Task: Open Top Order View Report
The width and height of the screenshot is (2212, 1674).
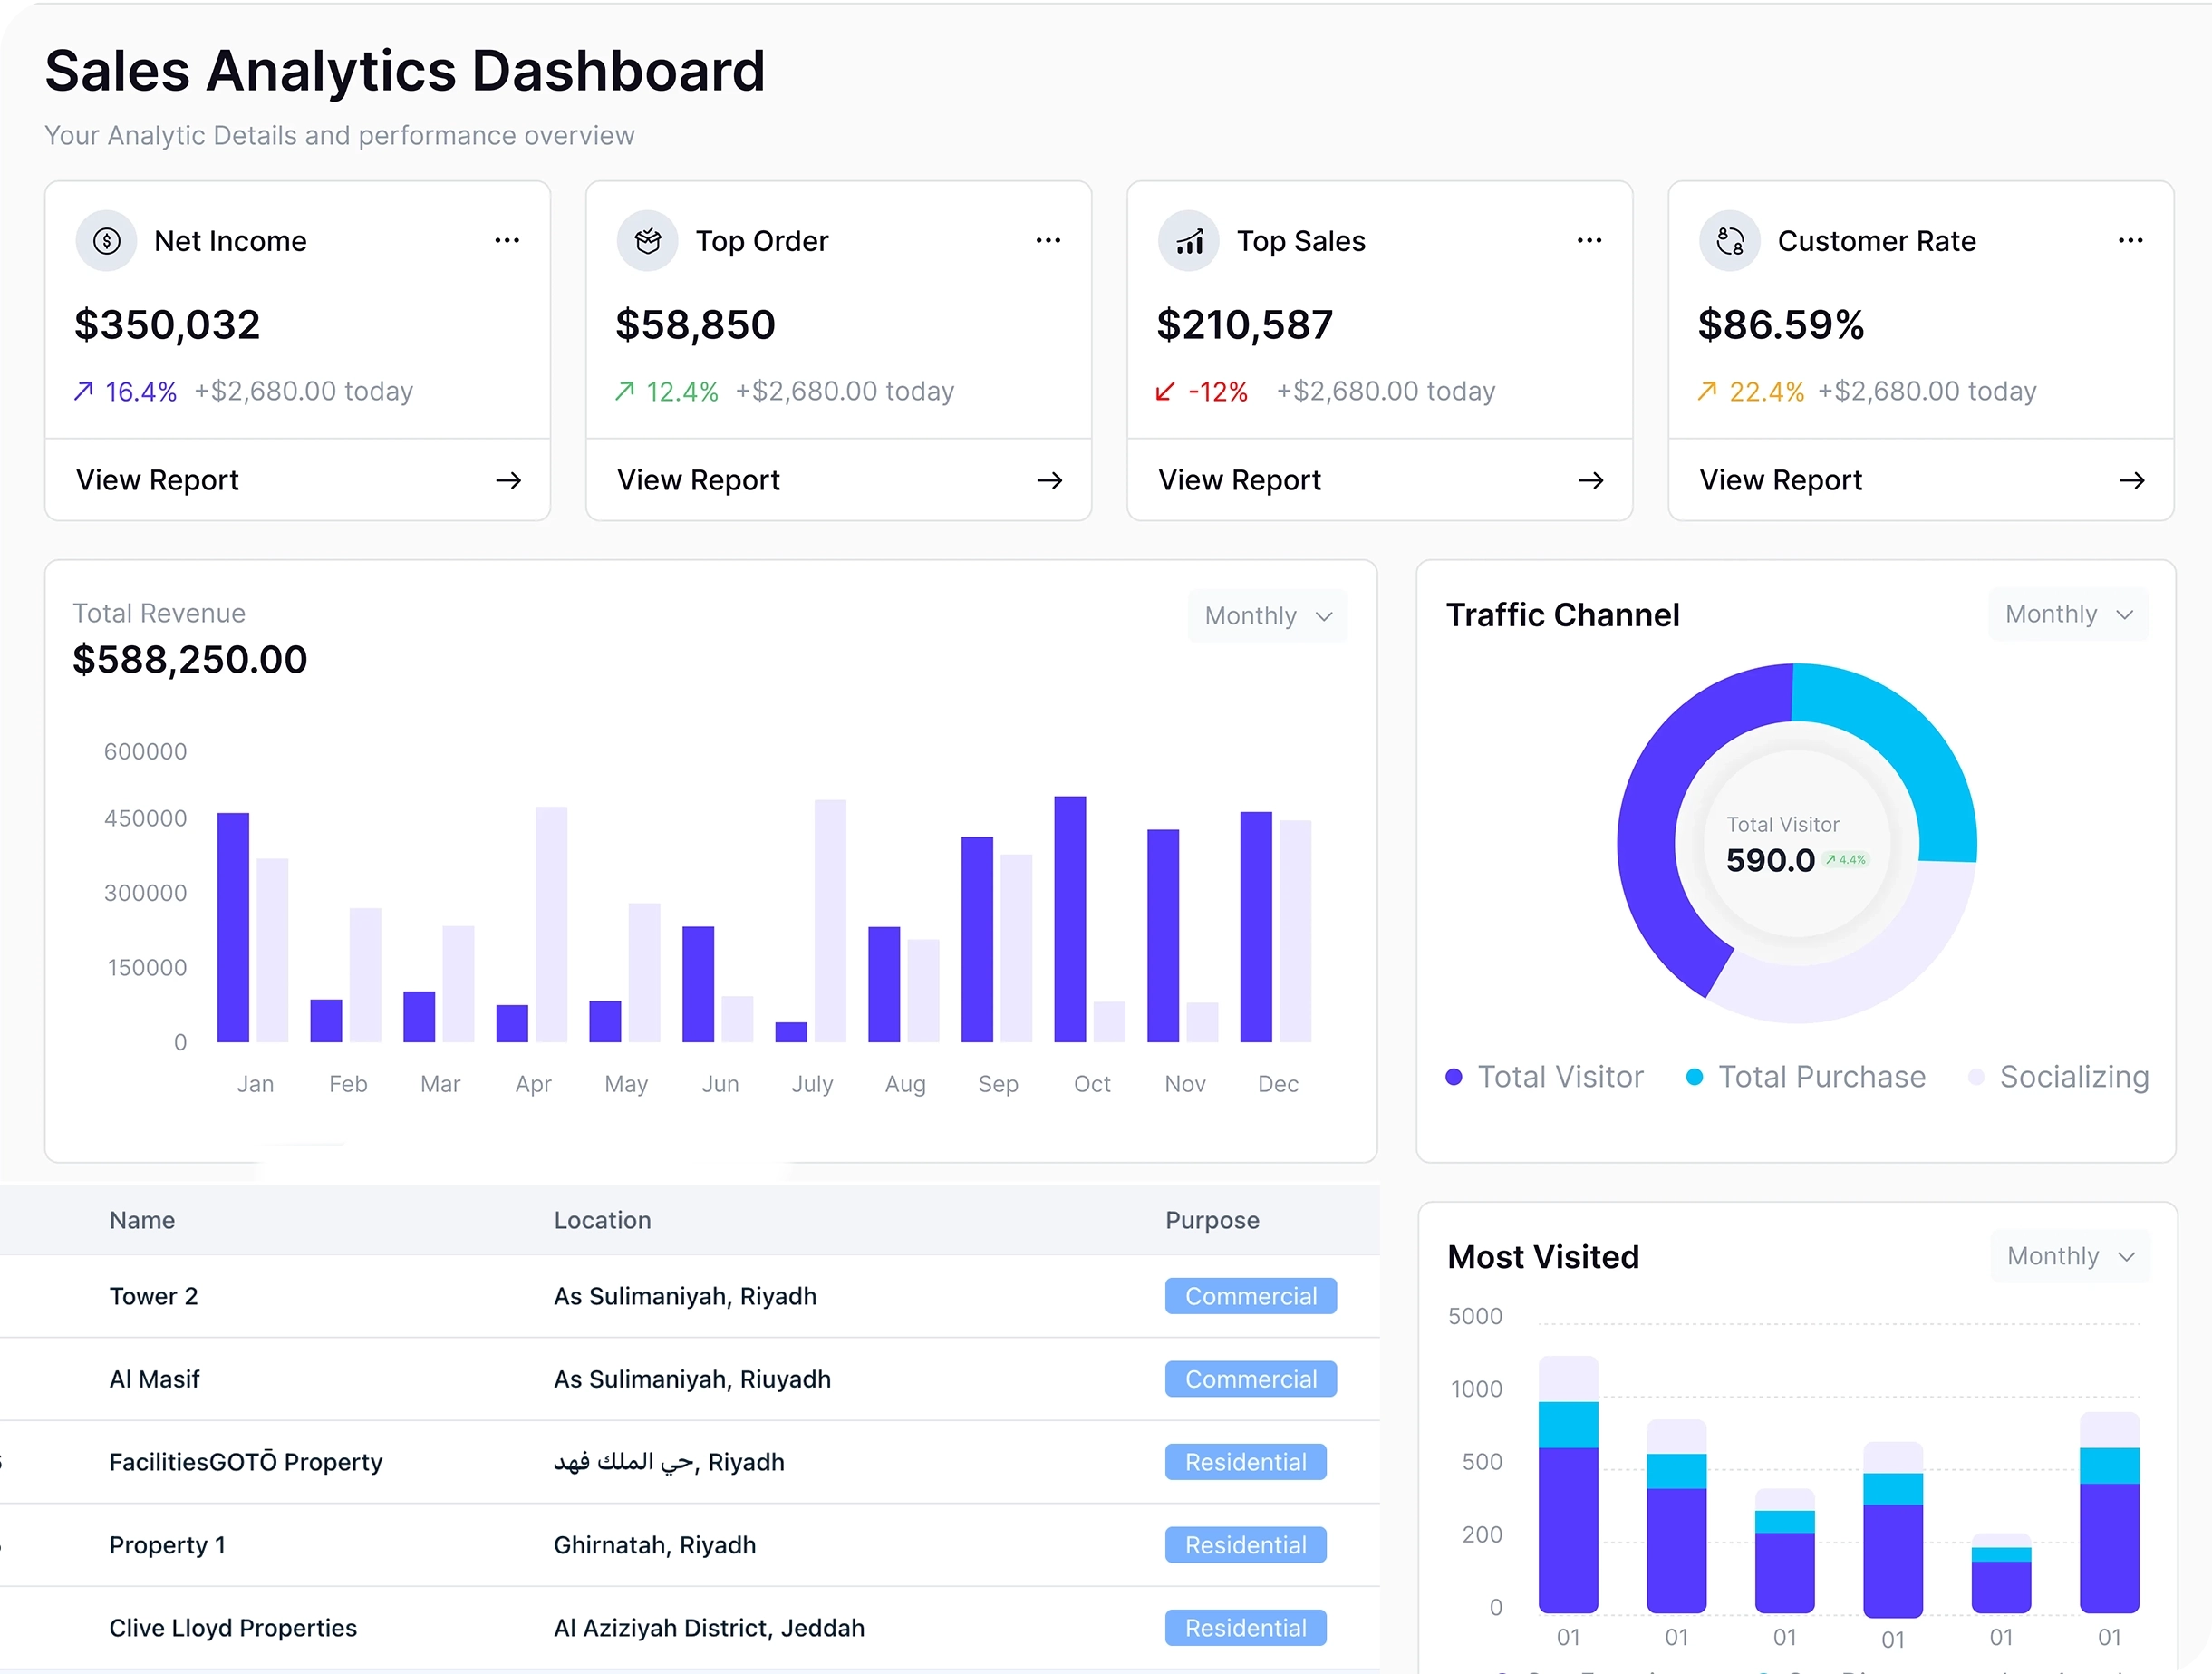Action: pyautogui.click(x=839, y=481)
